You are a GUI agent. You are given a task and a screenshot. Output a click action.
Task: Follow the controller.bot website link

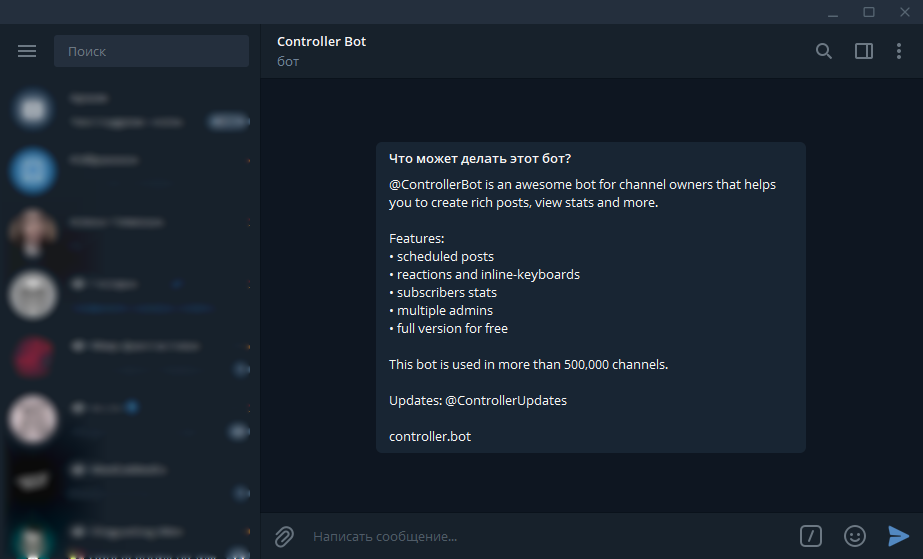[430, 437]
